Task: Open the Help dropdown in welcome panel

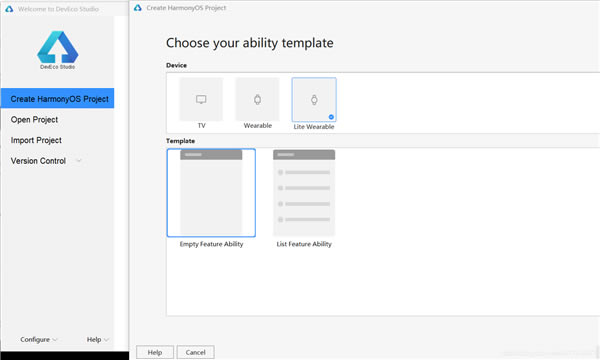Action: coord(98,339)
